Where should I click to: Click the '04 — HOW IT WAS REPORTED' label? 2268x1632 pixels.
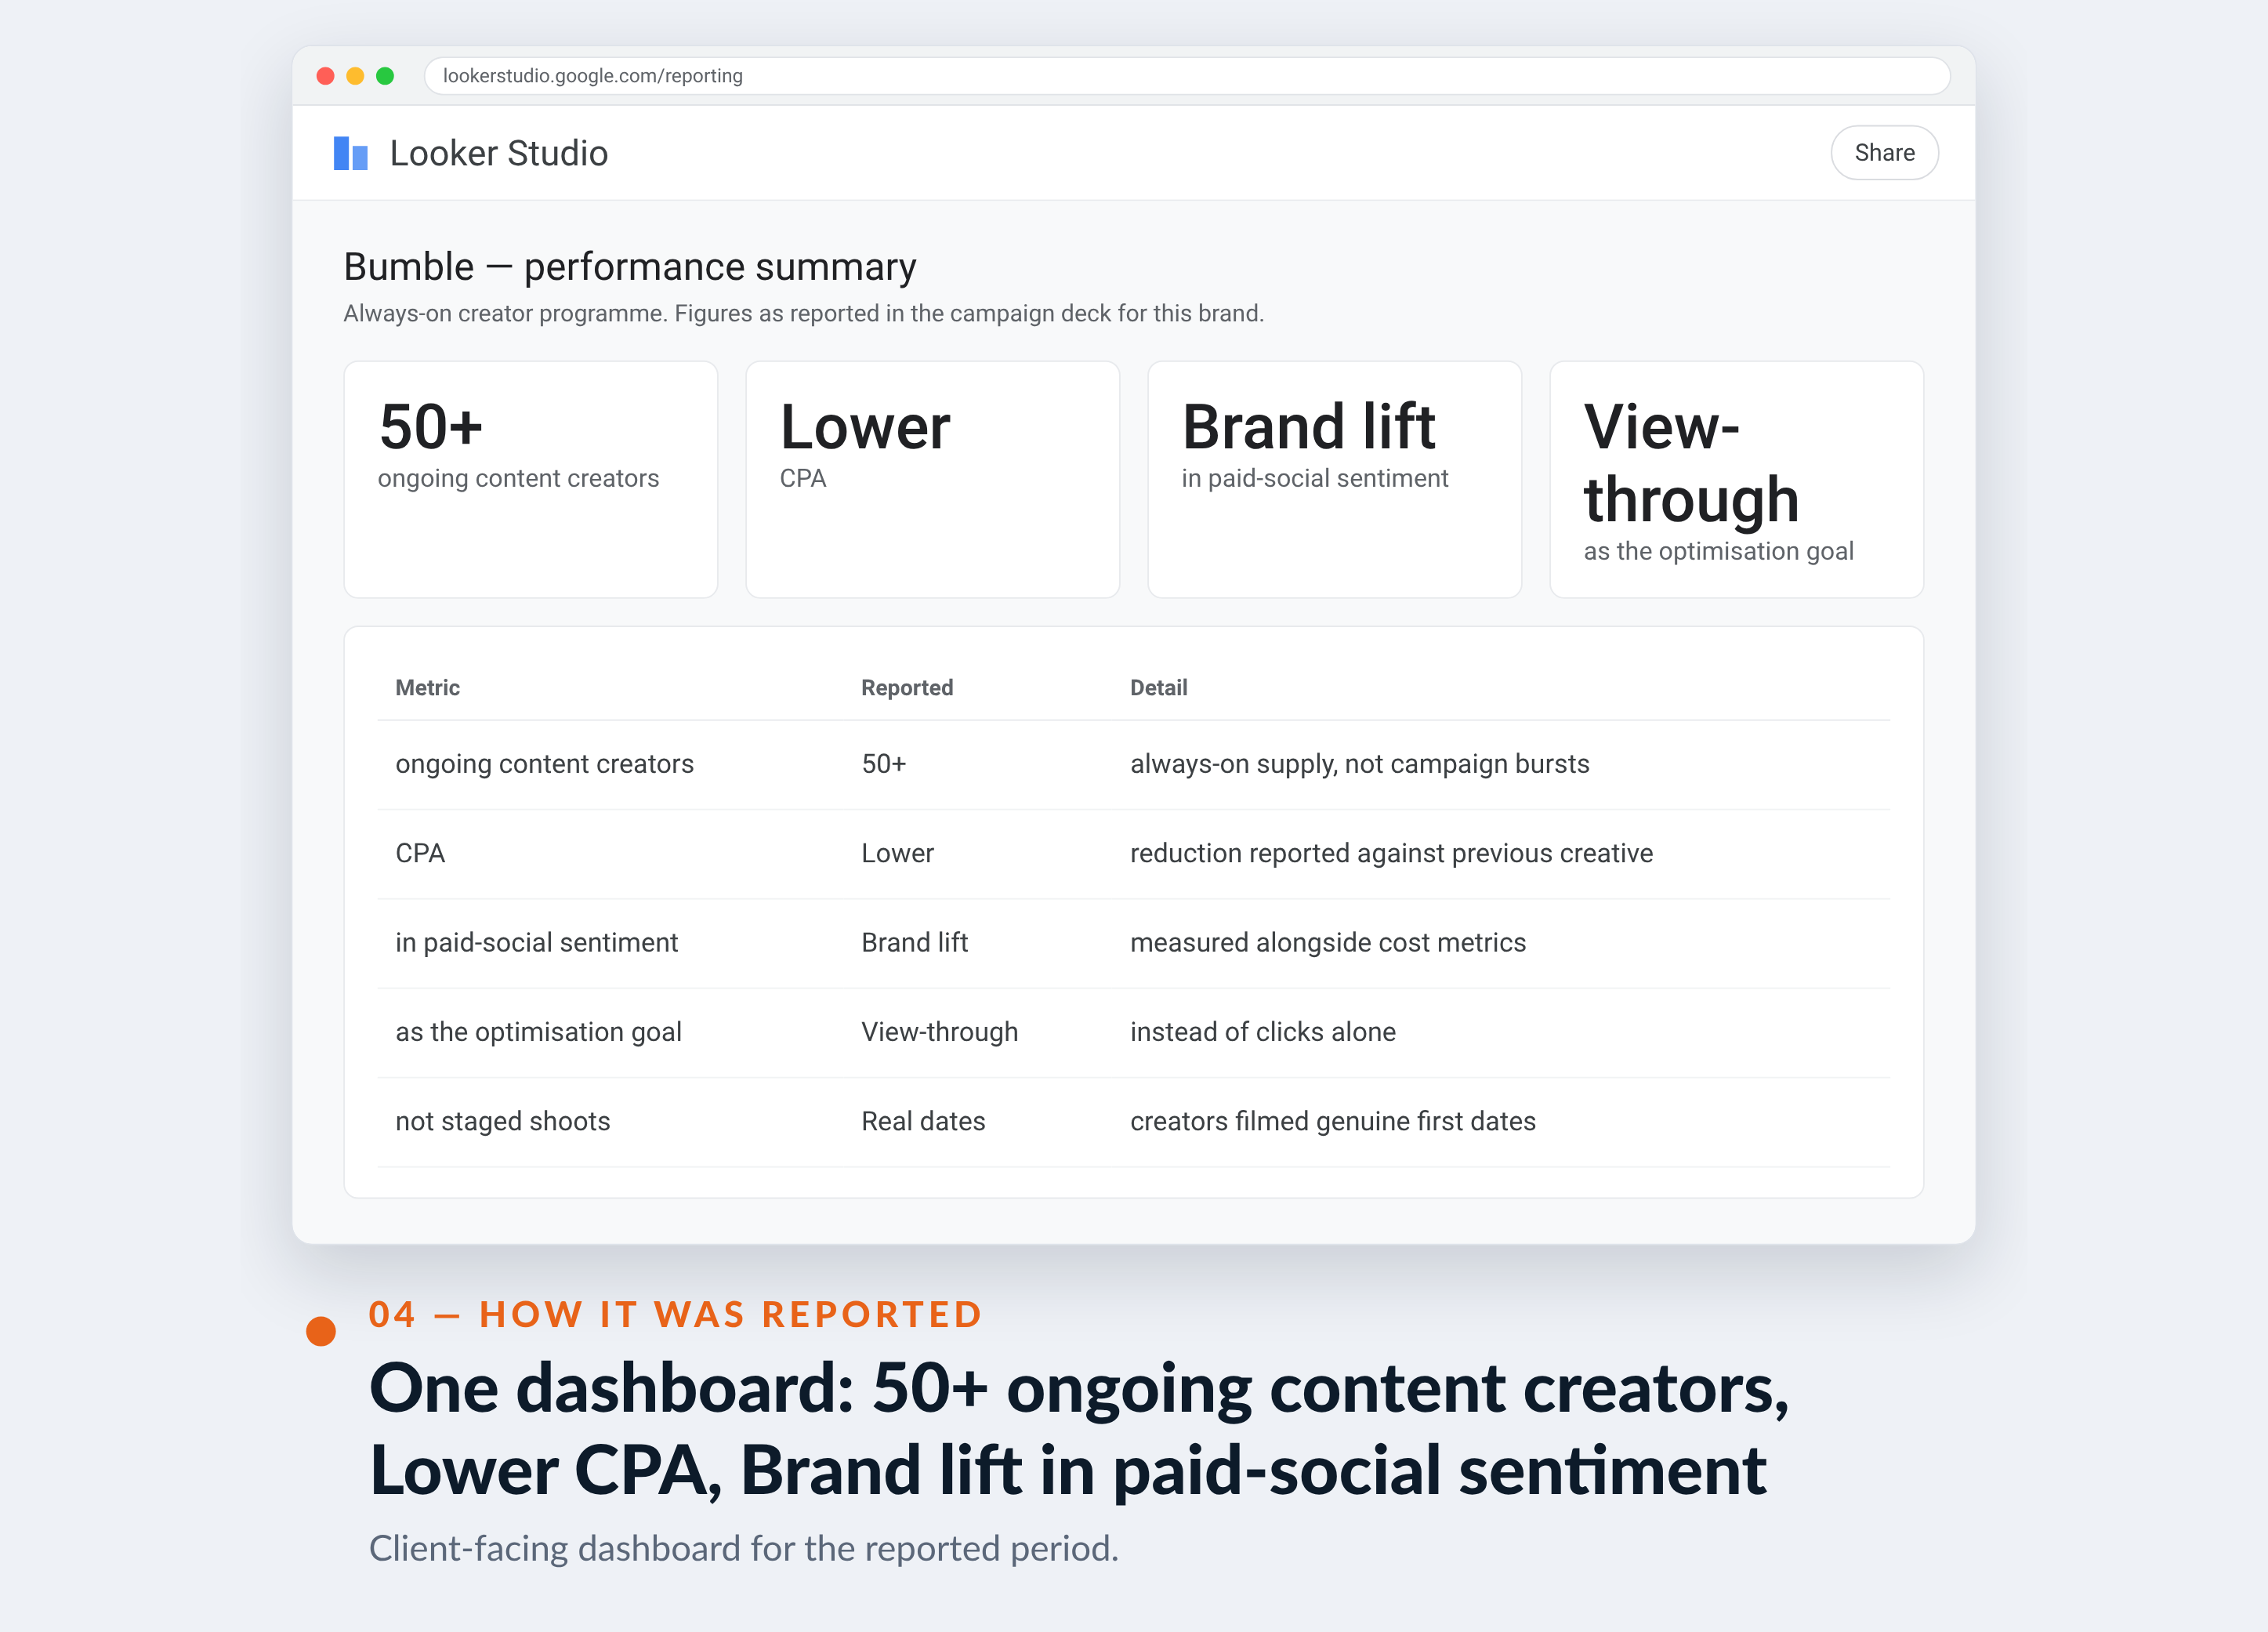click(x=676, y=1314)
